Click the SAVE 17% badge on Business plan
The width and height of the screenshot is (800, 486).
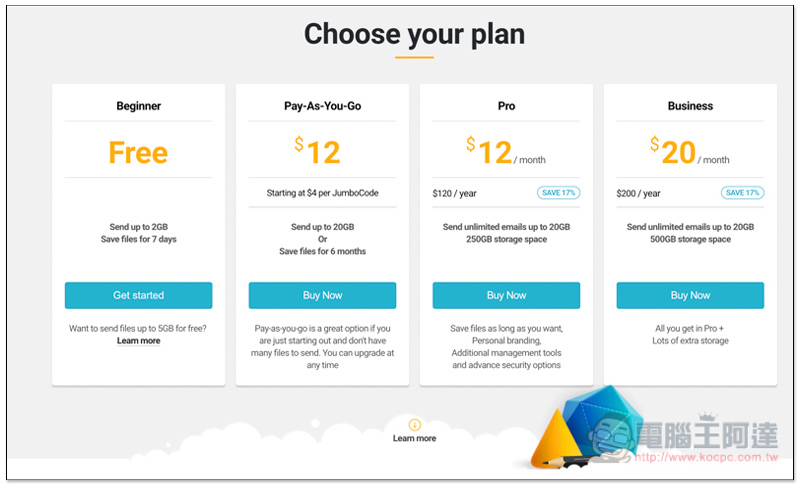click(x=742, y=193)
